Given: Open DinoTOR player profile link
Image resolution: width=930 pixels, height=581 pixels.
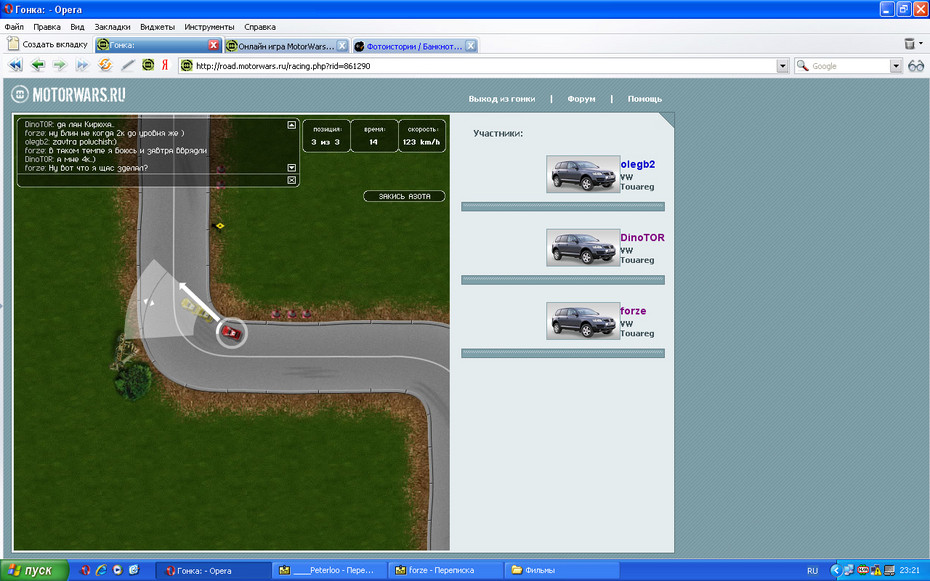Looking at the screenshot, I should click(642, 237).
